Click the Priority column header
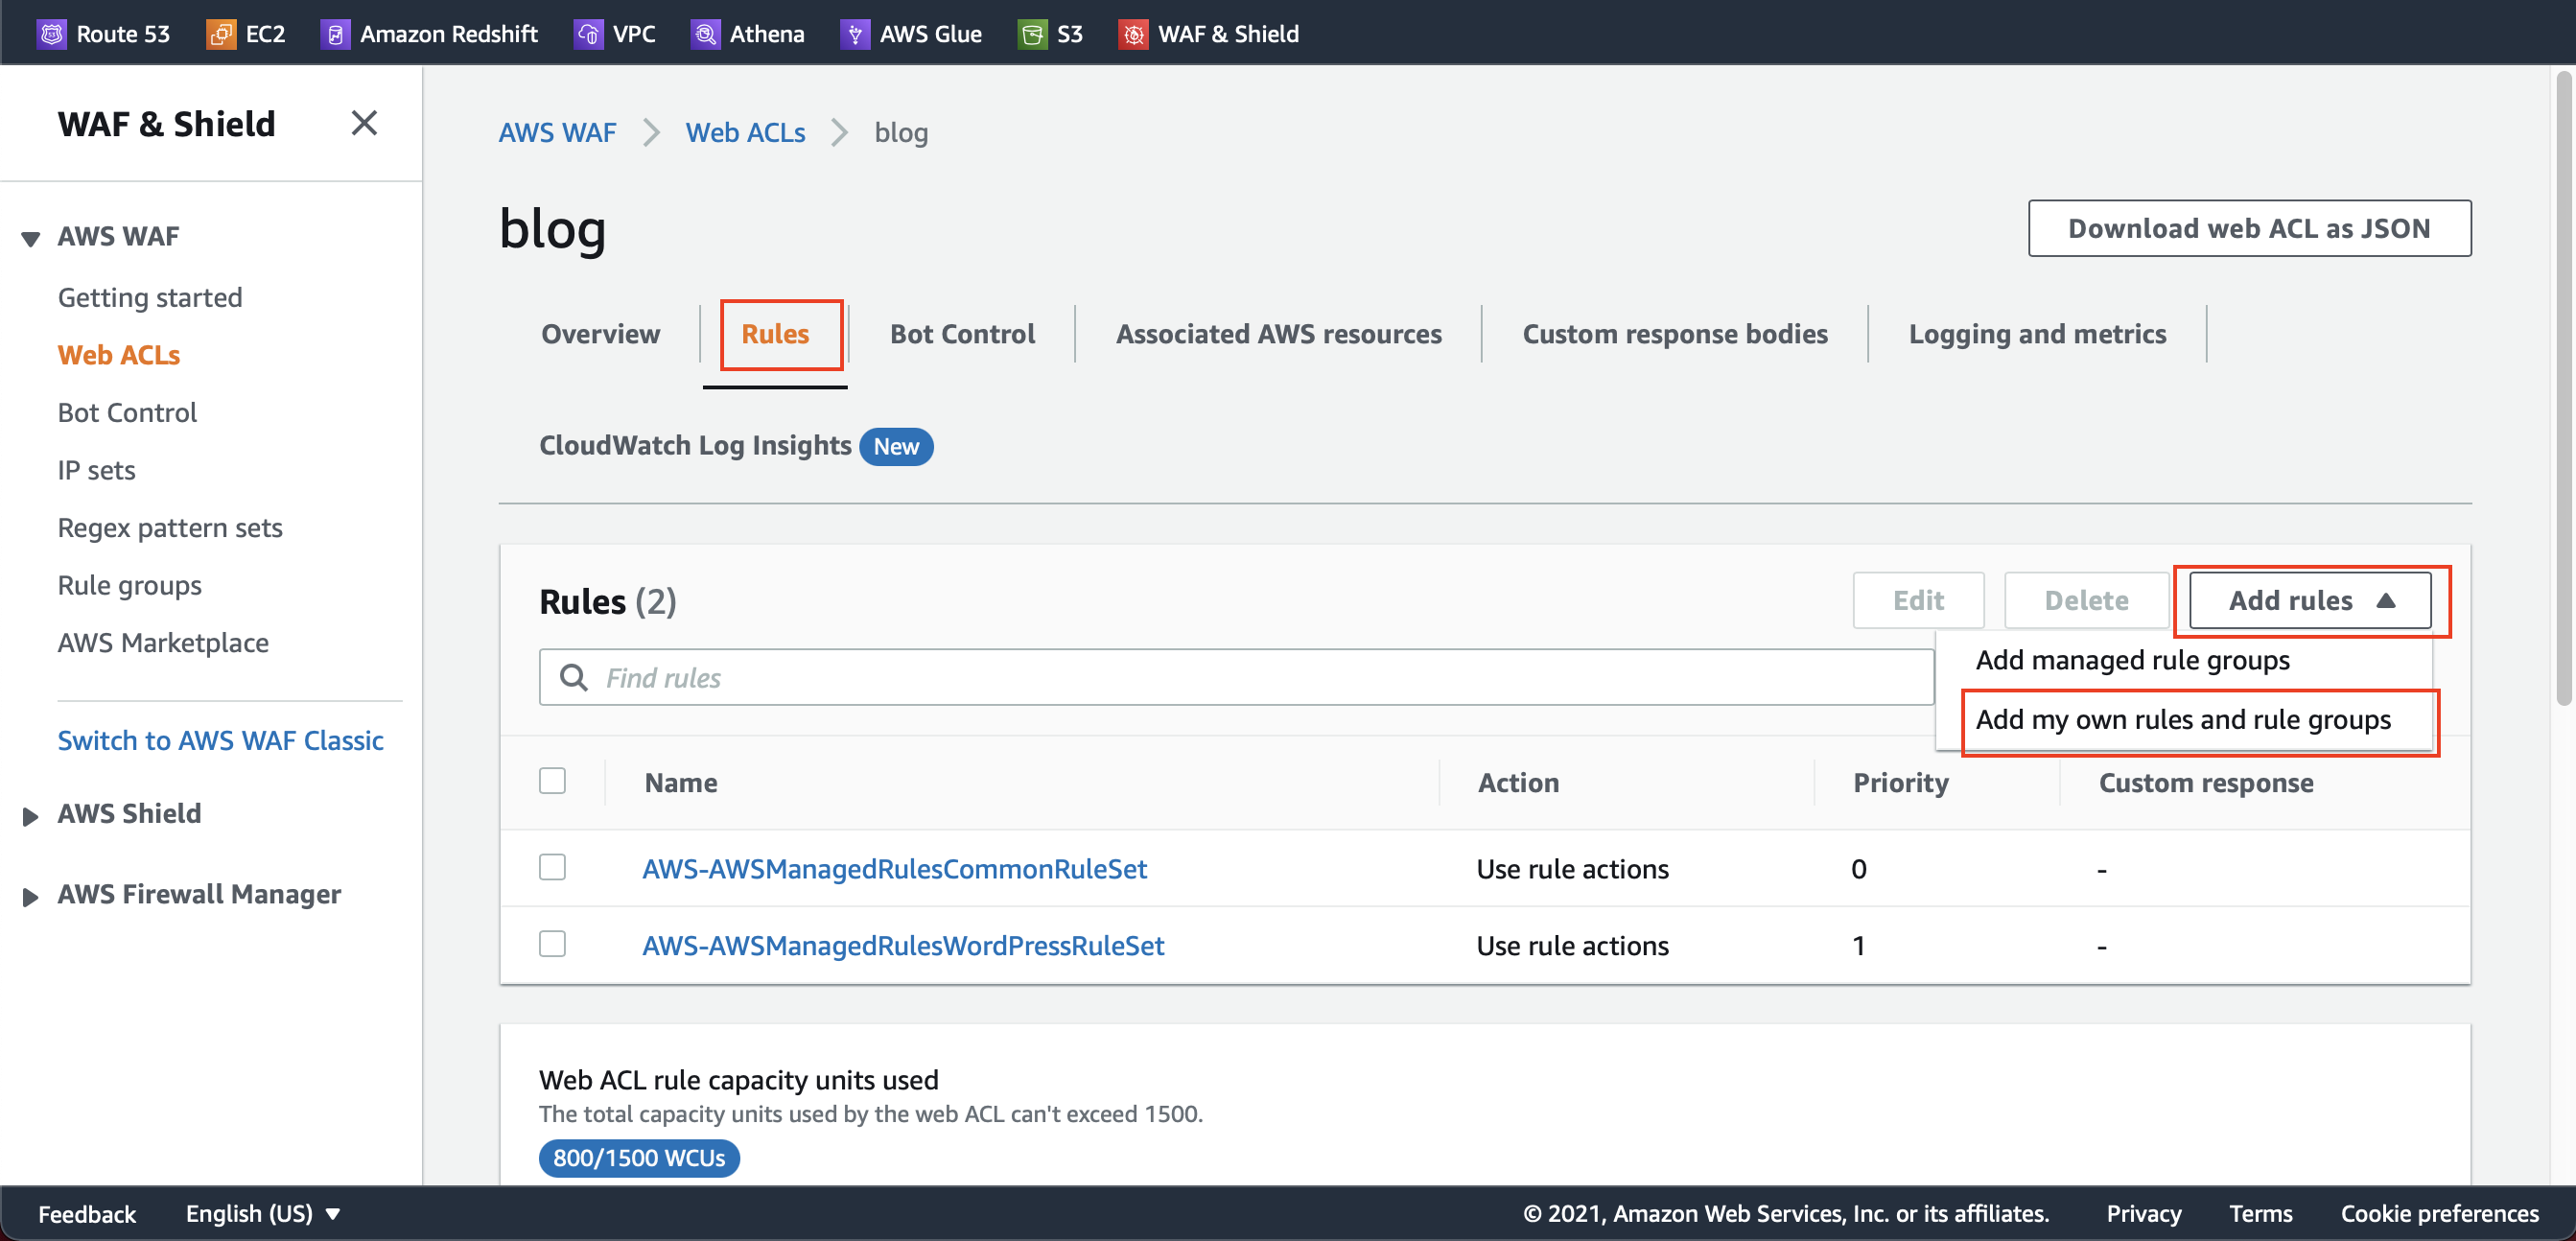This screenshot has height=1241, width=2576. pos(1900,782)
